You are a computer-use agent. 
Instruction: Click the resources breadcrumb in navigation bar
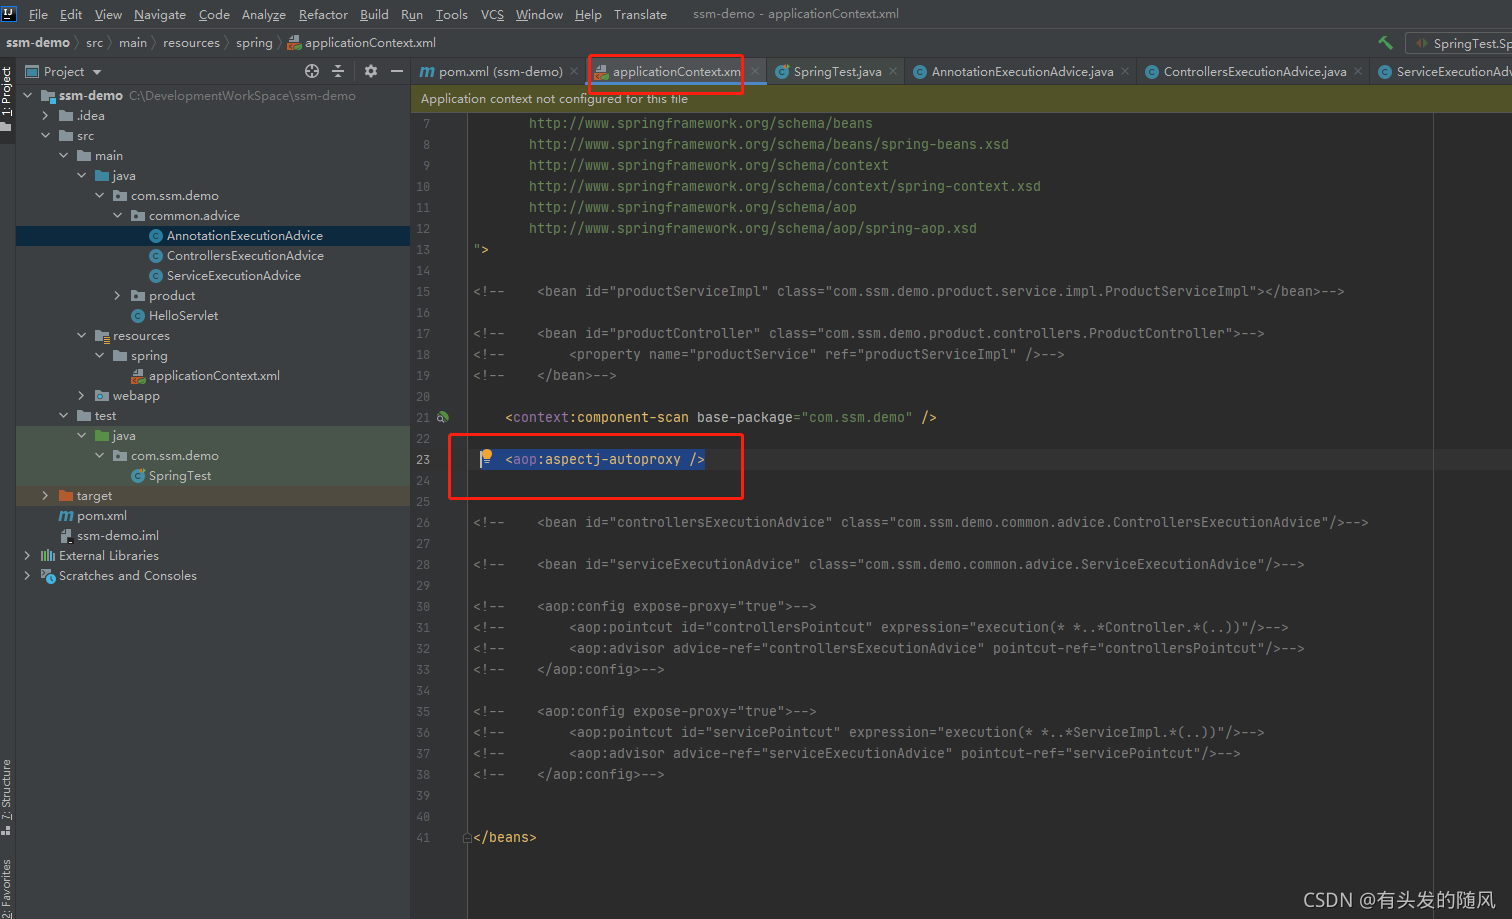(191, 42)
